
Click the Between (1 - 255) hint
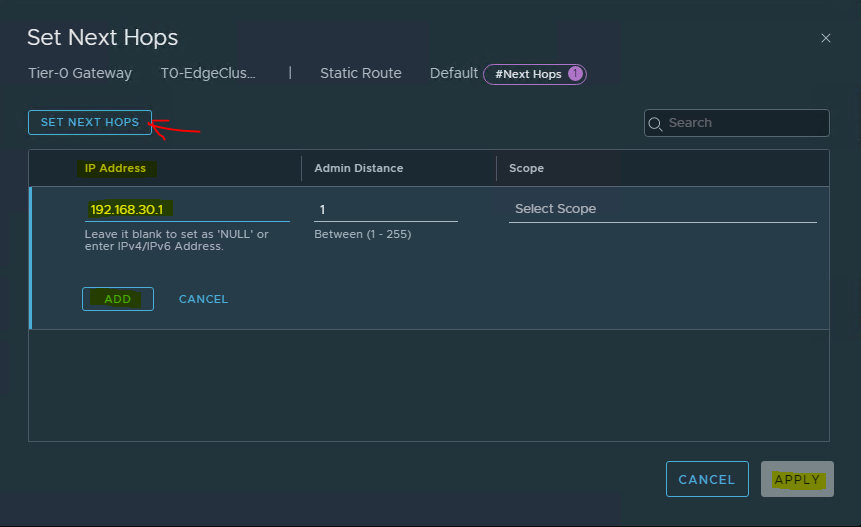[362, 234]
